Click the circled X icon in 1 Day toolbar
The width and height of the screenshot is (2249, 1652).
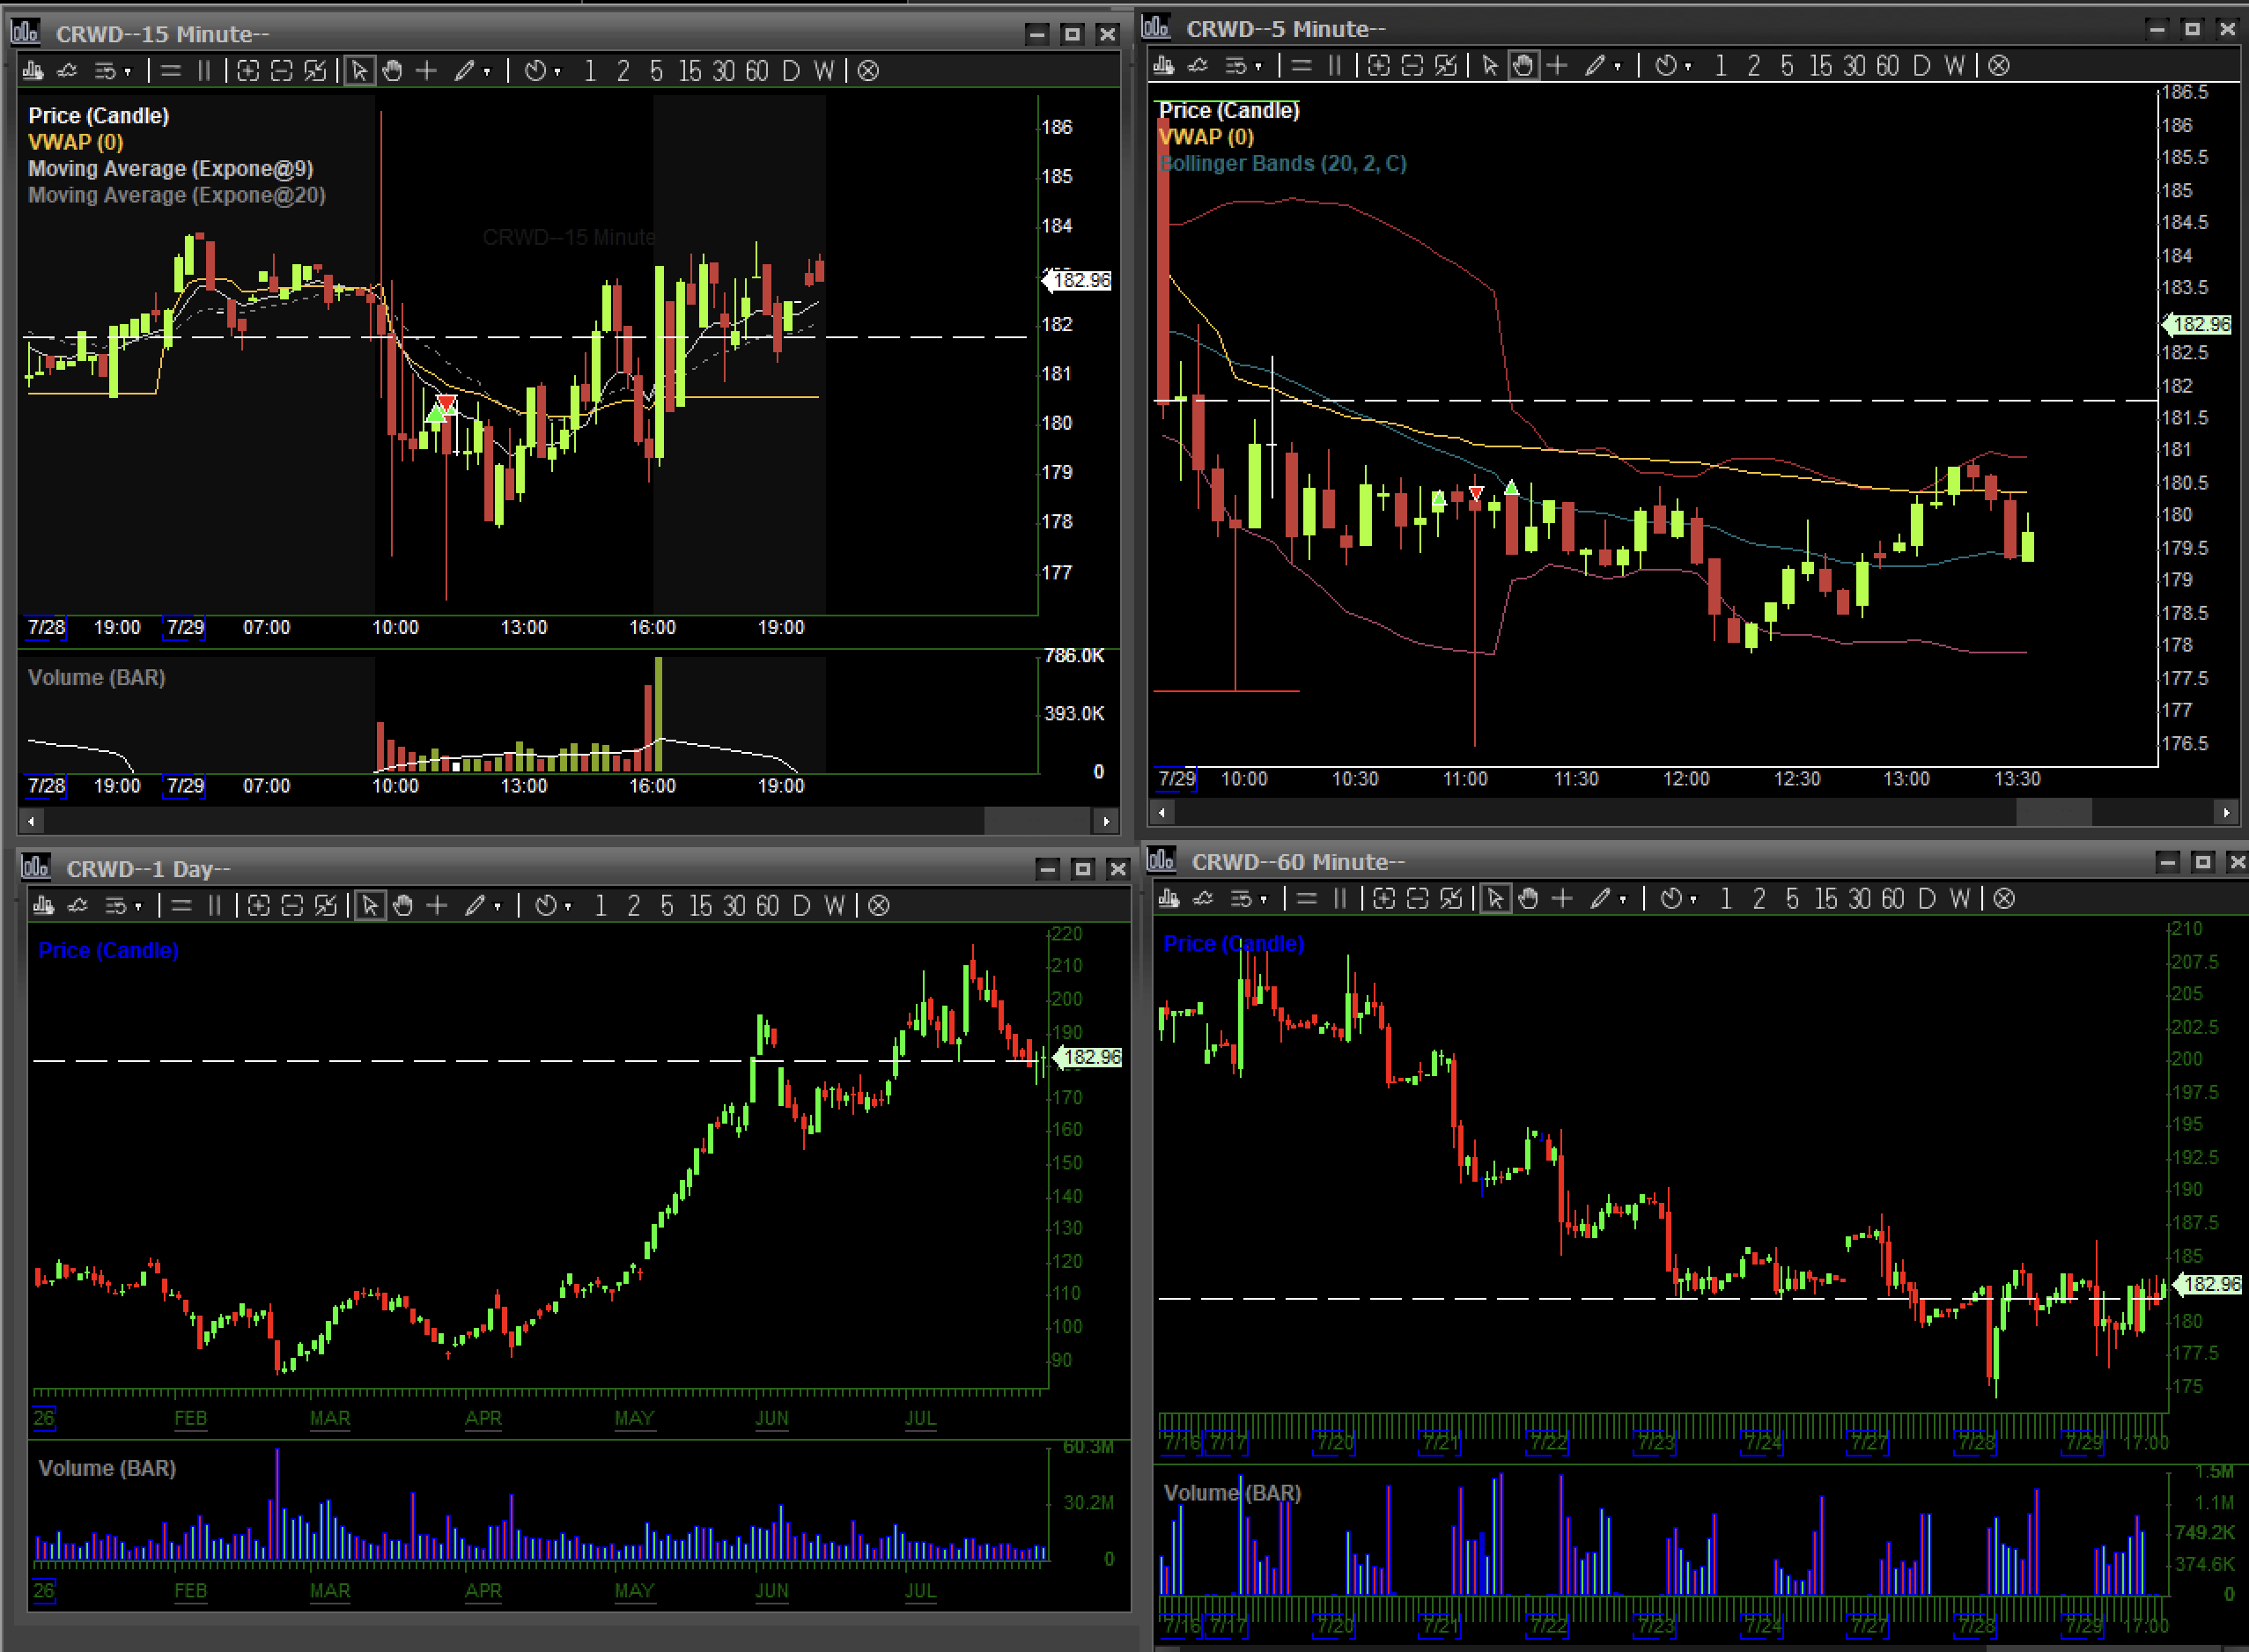click(879, 906)
